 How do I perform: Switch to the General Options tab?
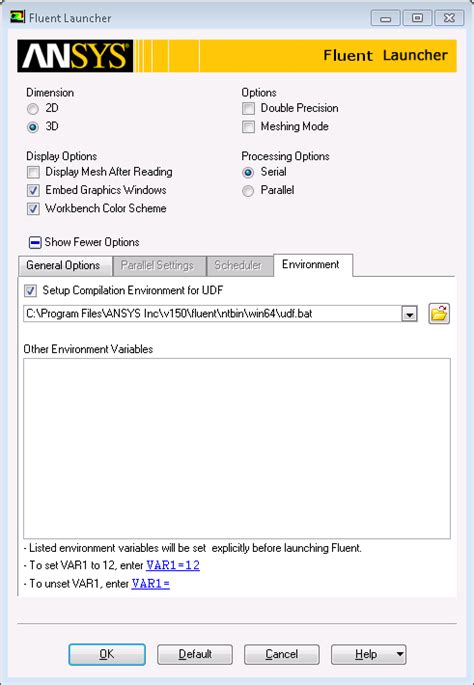(x=66, y=265)
